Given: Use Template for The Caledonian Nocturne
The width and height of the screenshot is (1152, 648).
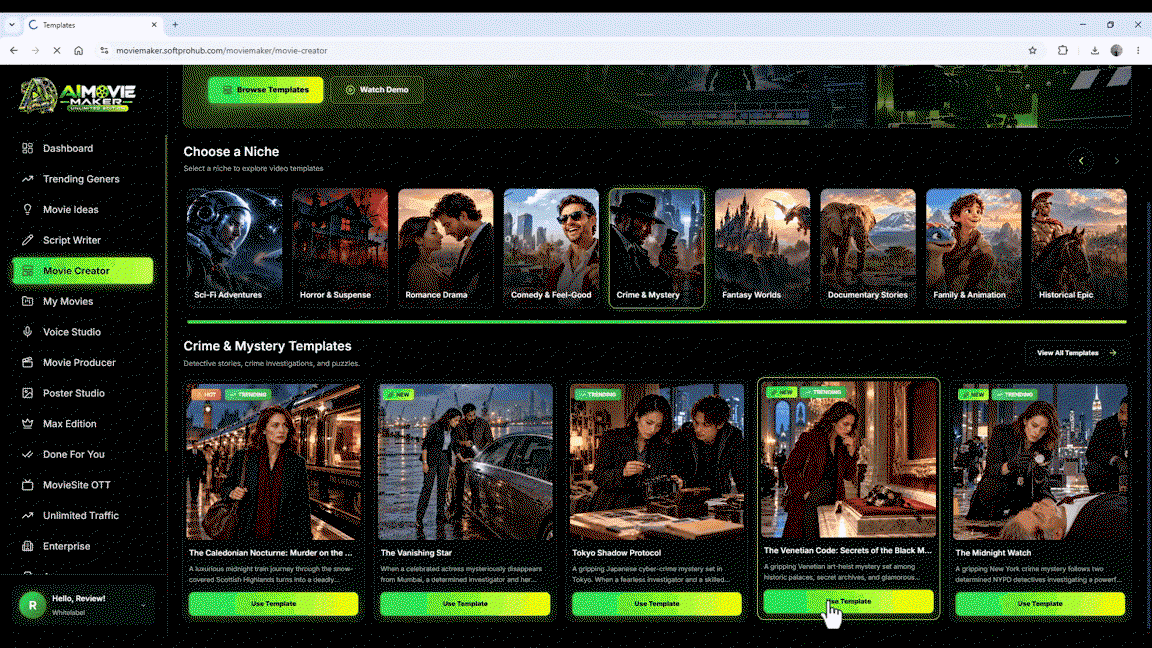Looking at the screenshot, I should (273, 604).
